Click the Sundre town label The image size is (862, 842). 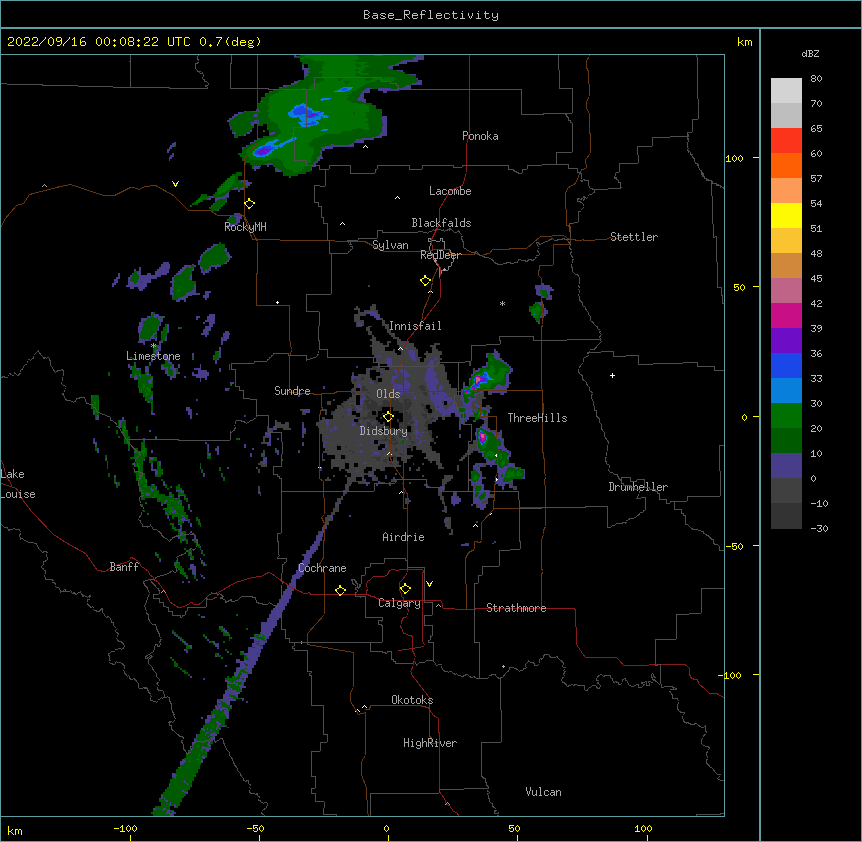click(x=292, y=391)
